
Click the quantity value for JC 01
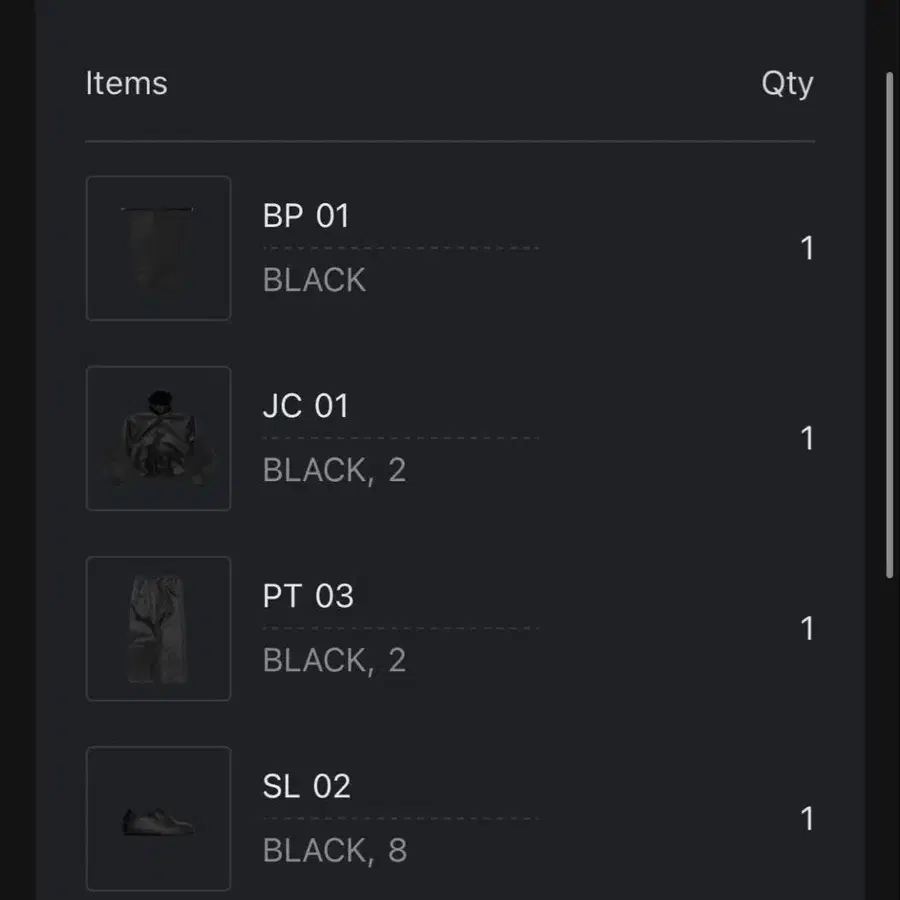point(807,438)
